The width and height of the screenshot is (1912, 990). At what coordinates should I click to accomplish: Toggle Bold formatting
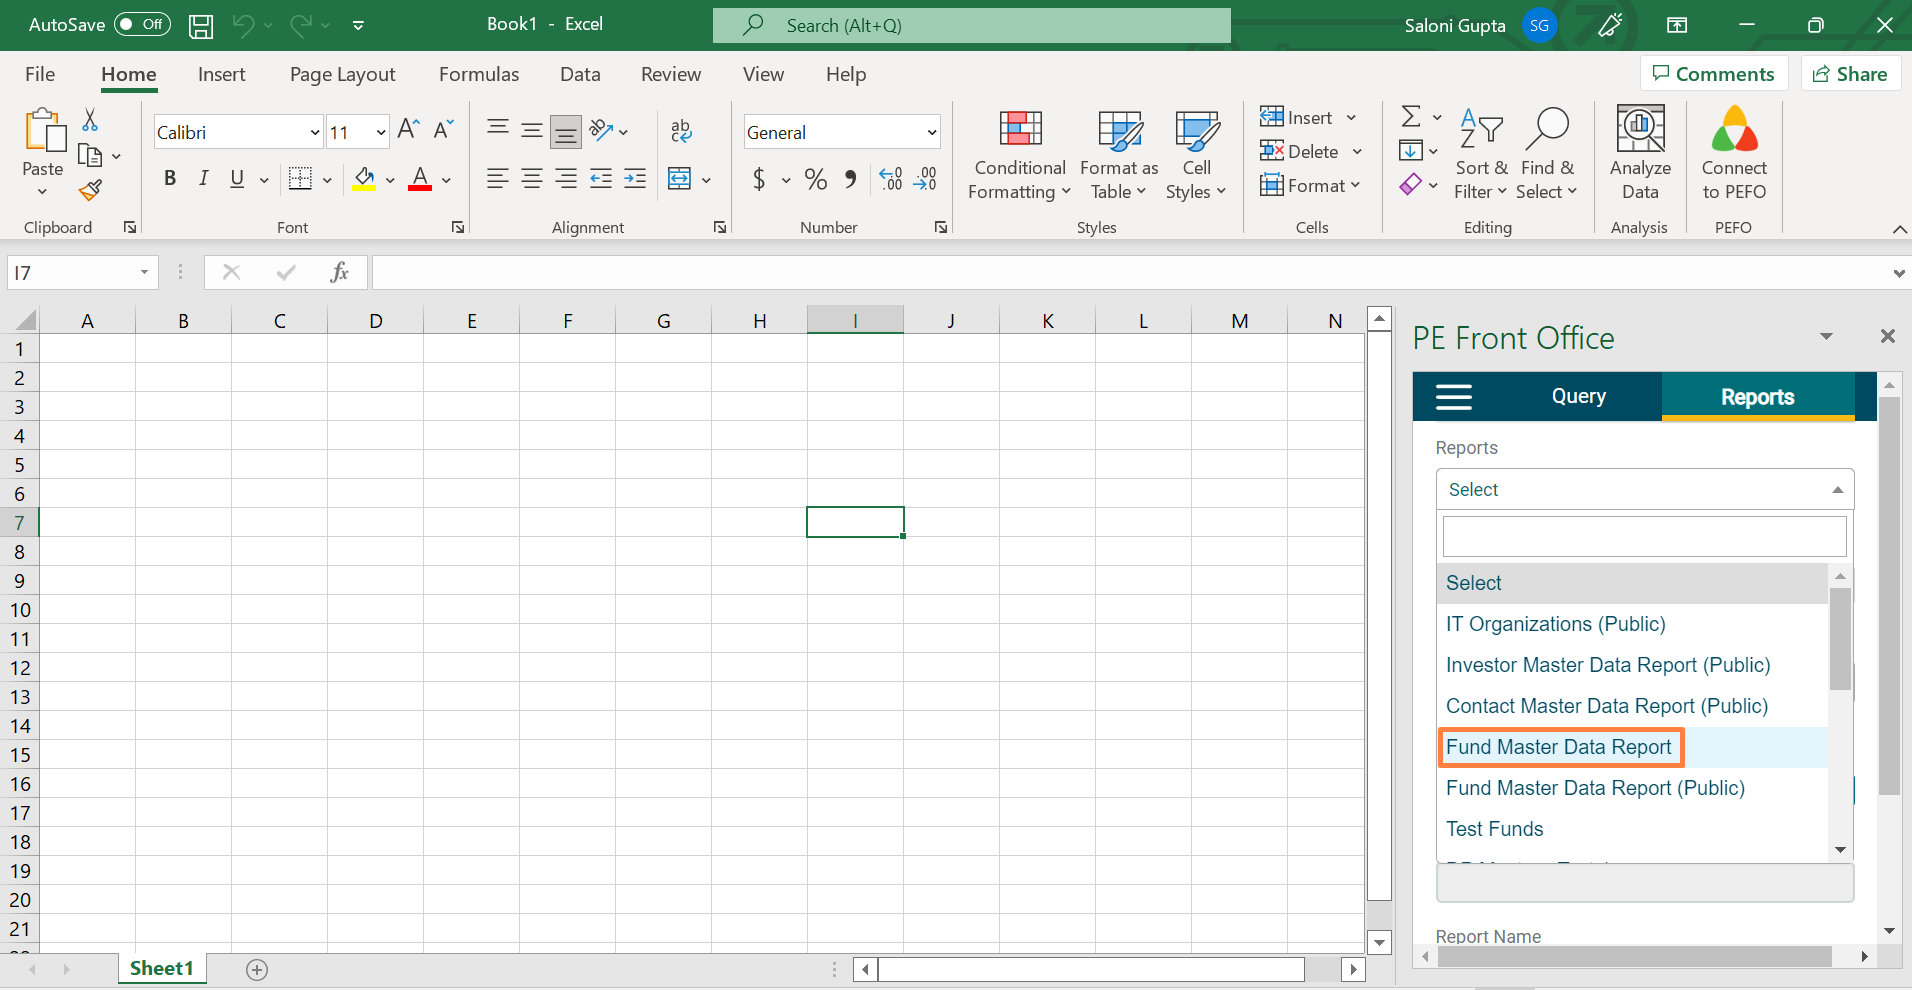170,179
